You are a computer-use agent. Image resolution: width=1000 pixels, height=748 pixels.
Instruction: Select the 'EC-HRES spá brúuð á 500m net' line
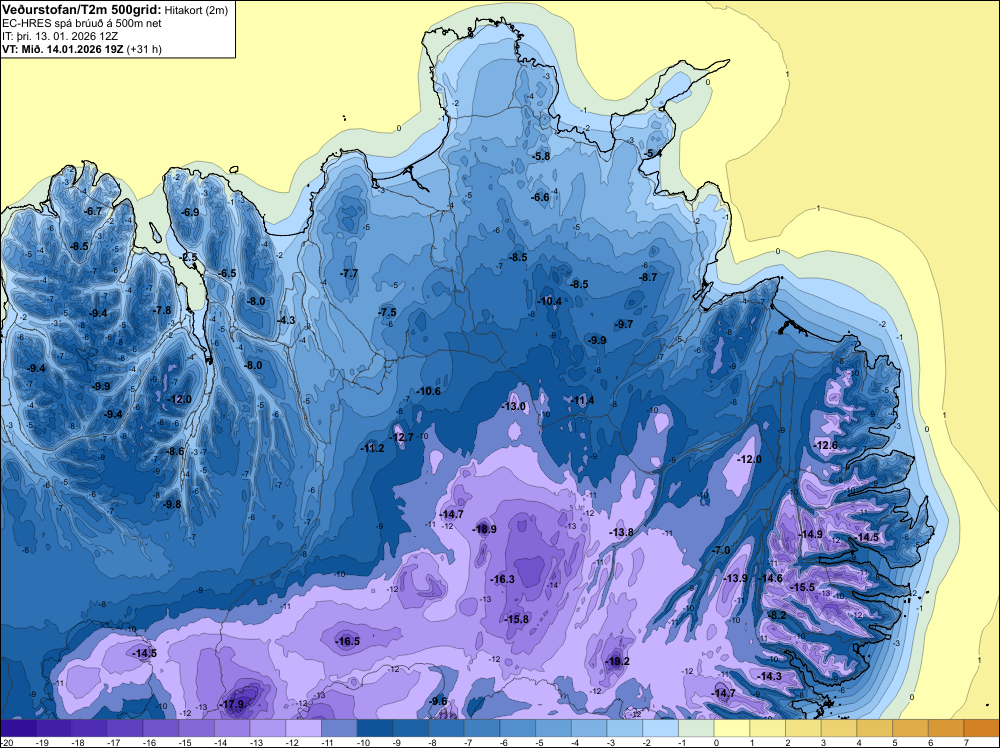(x=82, y=24)
